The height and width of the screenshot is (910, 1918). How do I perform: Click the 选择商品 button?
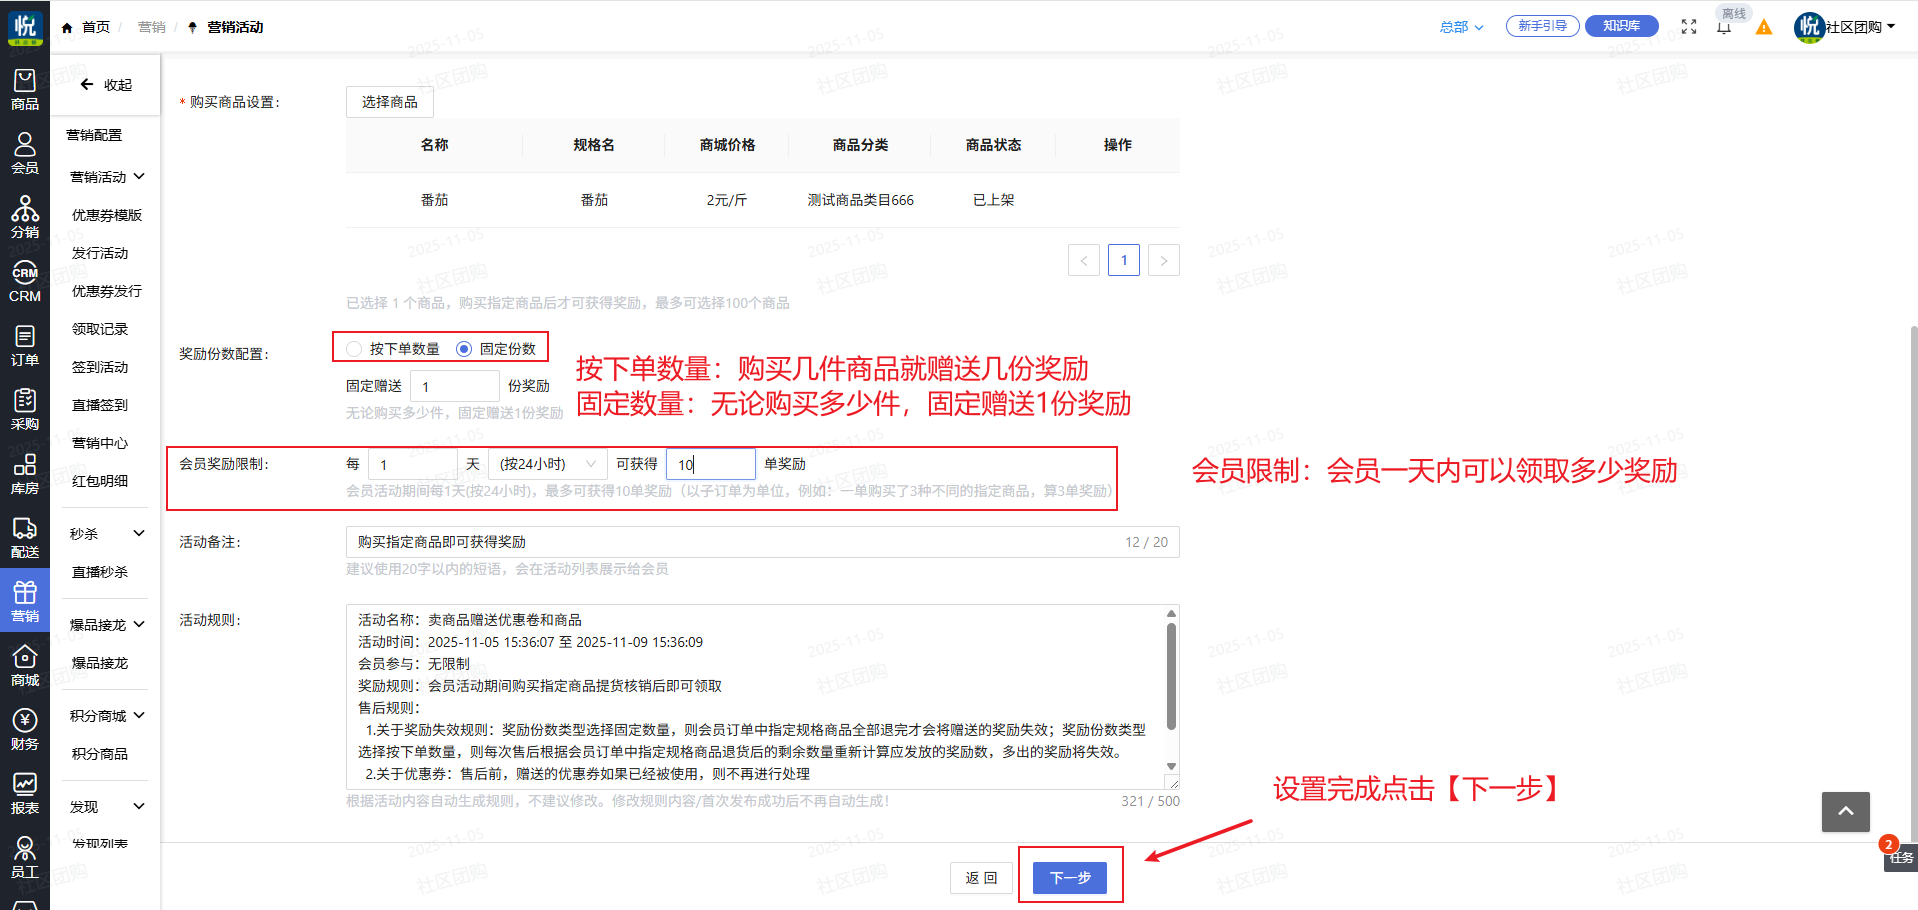pos(390,102)
